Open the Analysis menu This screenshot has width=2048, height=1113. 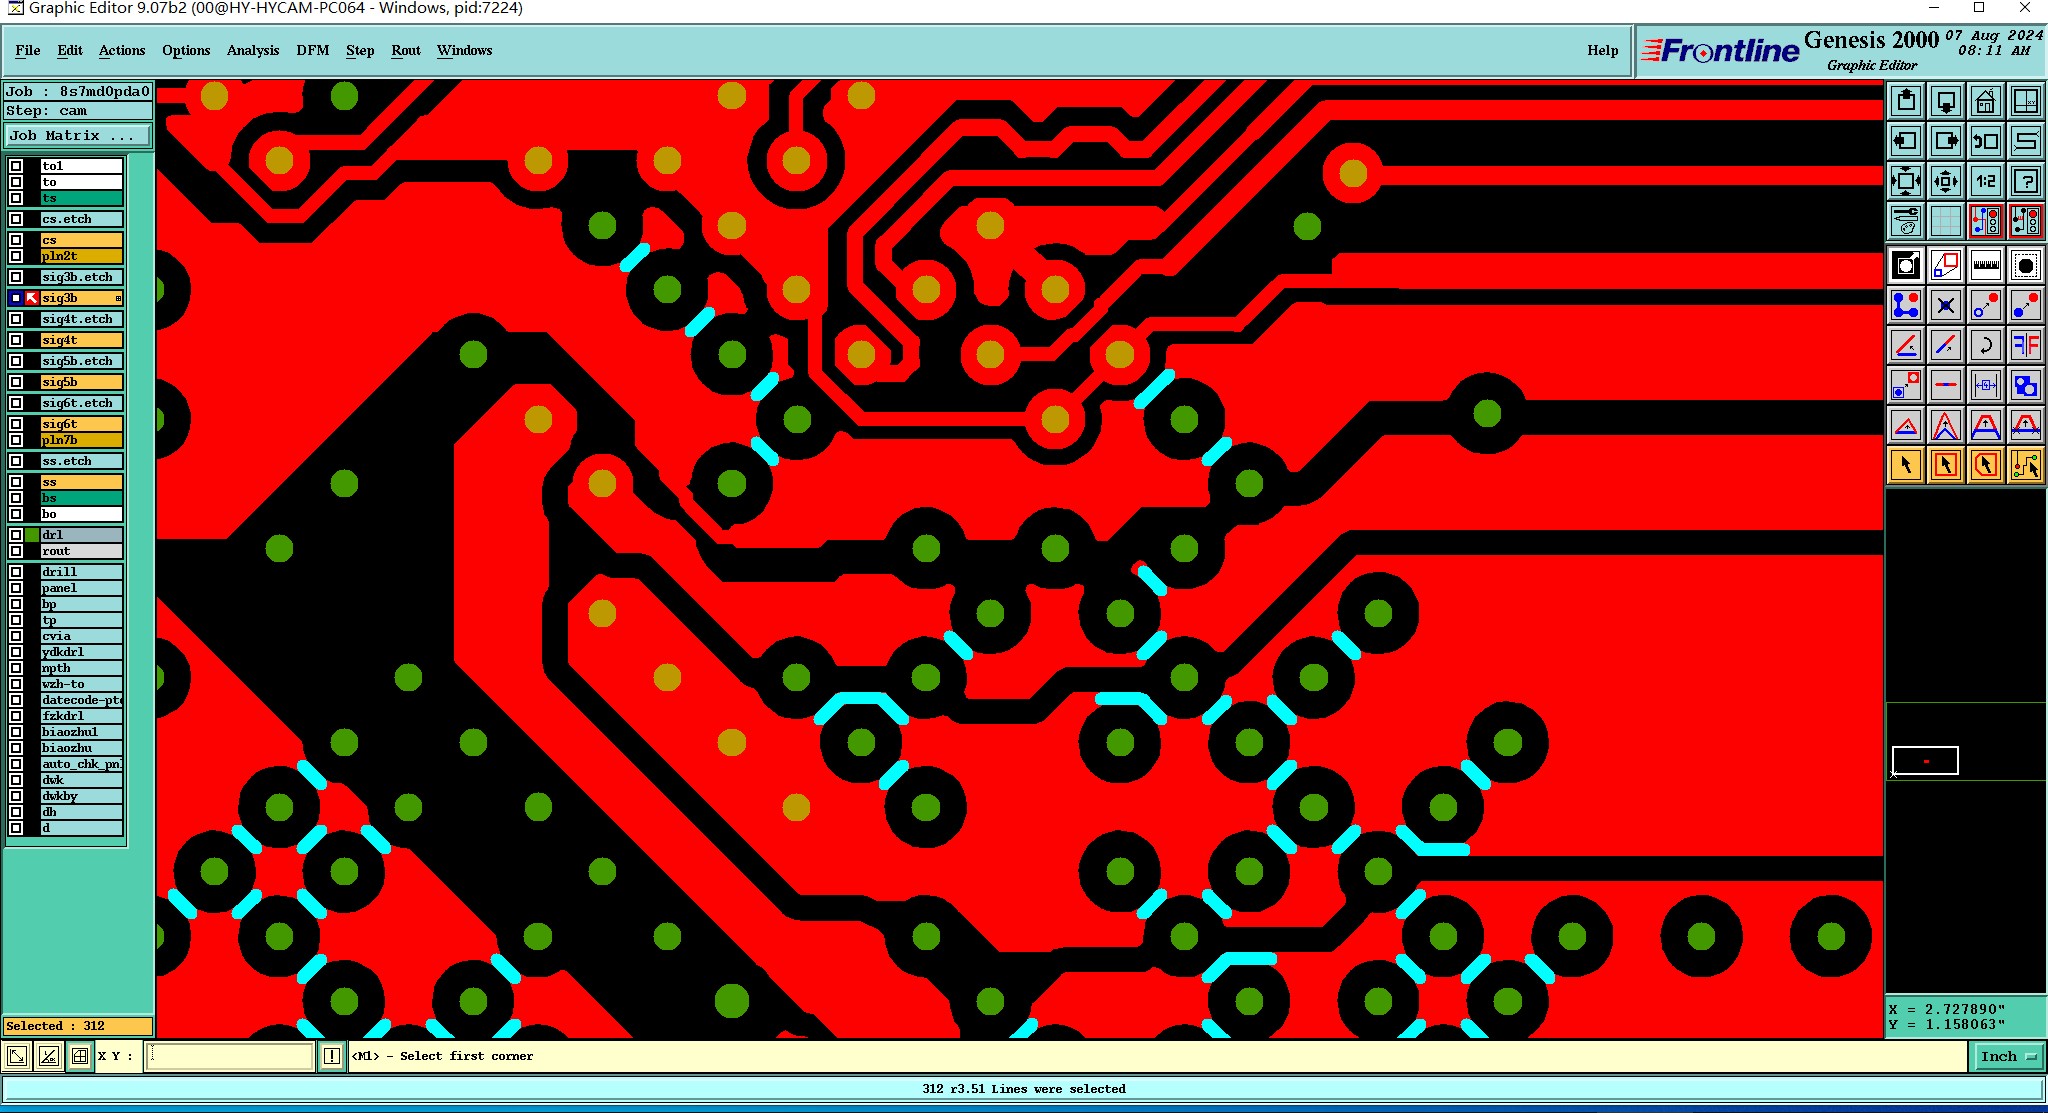pos(252,50)
